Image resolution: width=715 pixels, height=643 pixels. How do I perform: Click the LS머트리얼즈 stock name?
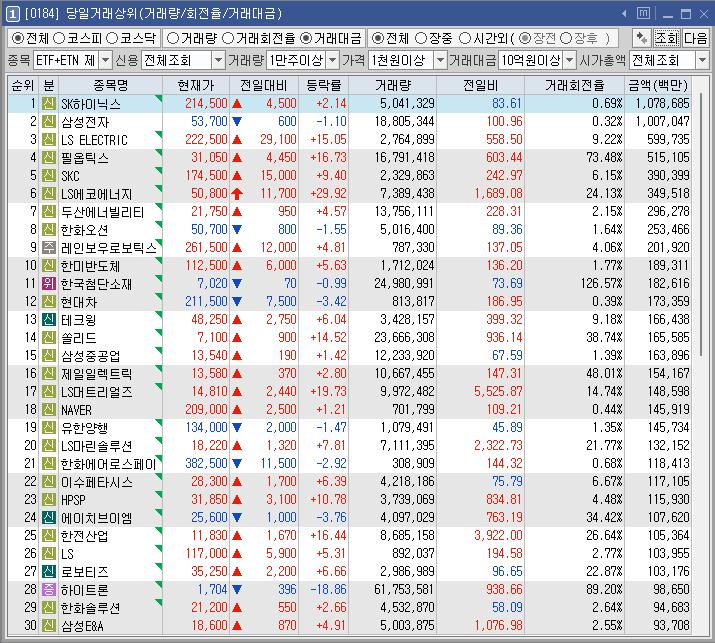97,392
